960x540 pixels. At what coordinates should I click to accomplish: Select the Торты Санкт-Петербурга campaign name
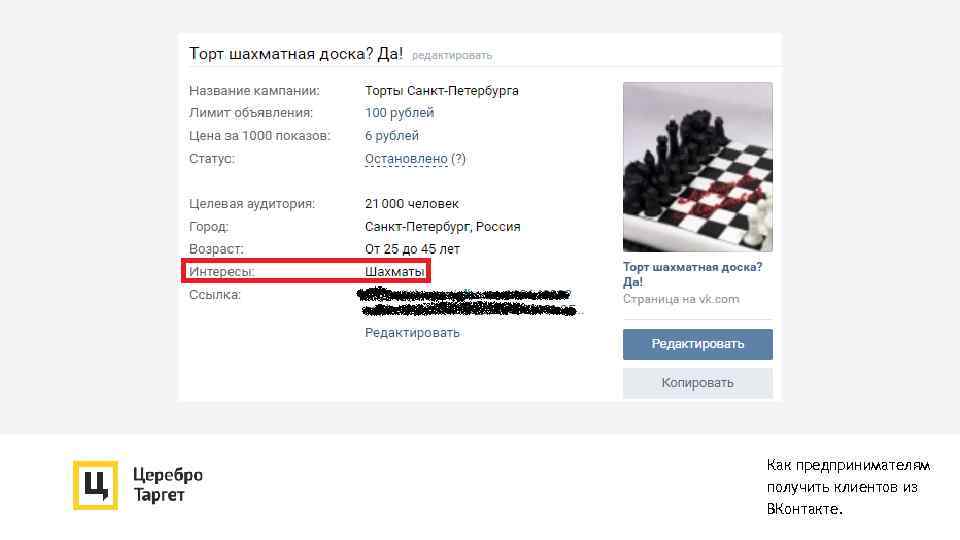[x=441, y=91]
